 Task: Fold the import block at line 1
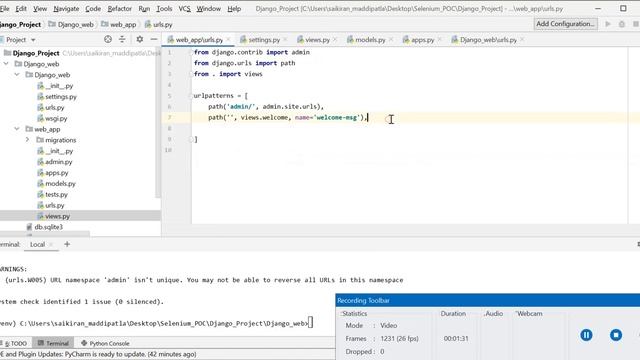191,52
